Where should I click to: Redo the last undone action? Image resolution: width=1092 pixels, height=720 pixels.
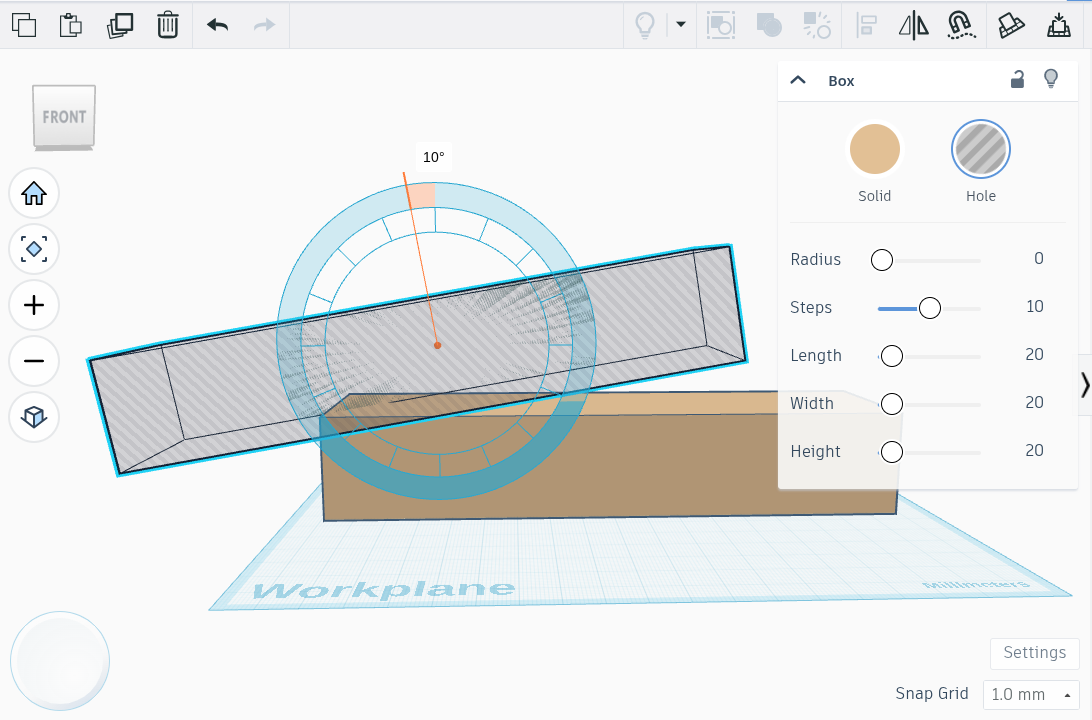264,25
